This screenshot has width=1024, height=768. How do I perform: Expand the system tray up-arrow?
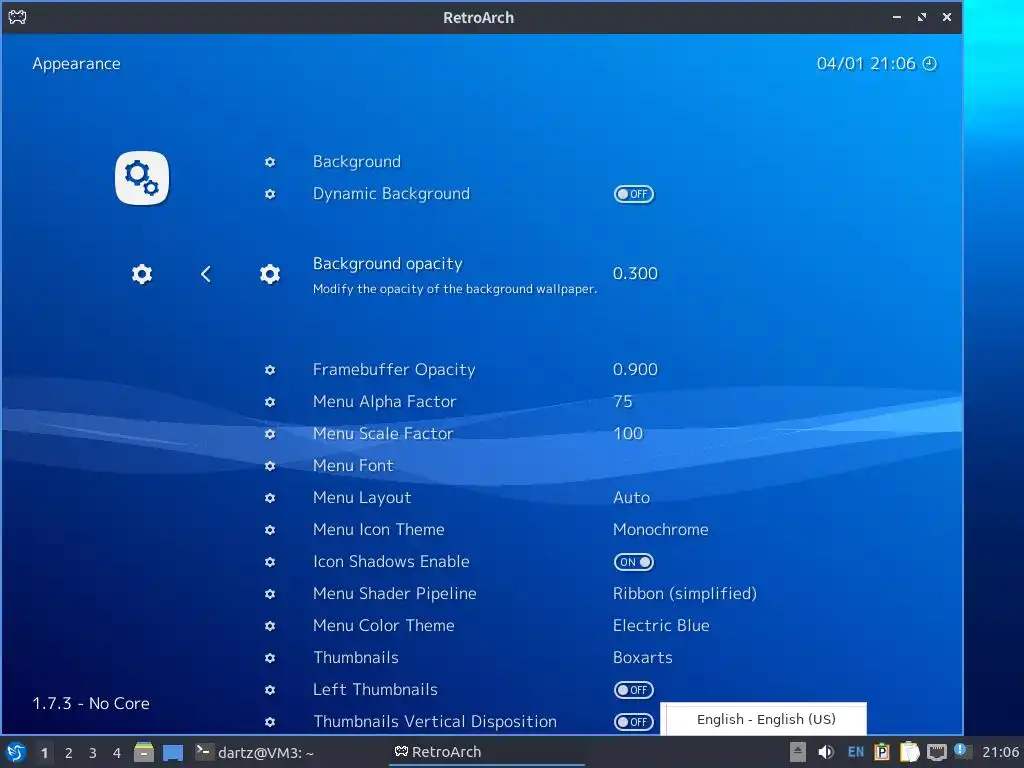[x=797, y=752]
